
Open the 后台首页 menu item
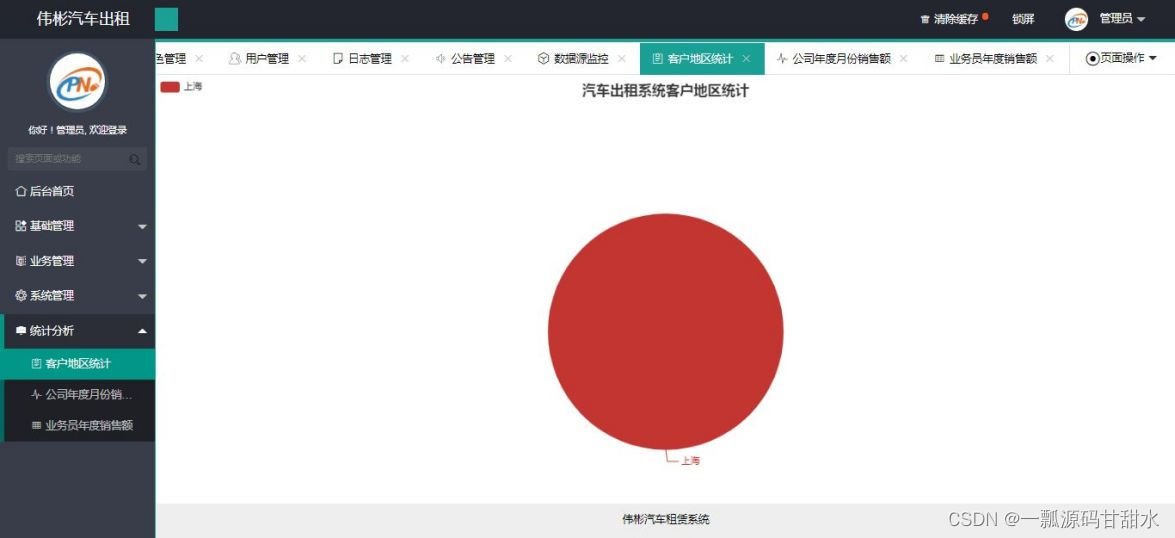point(77,191)
